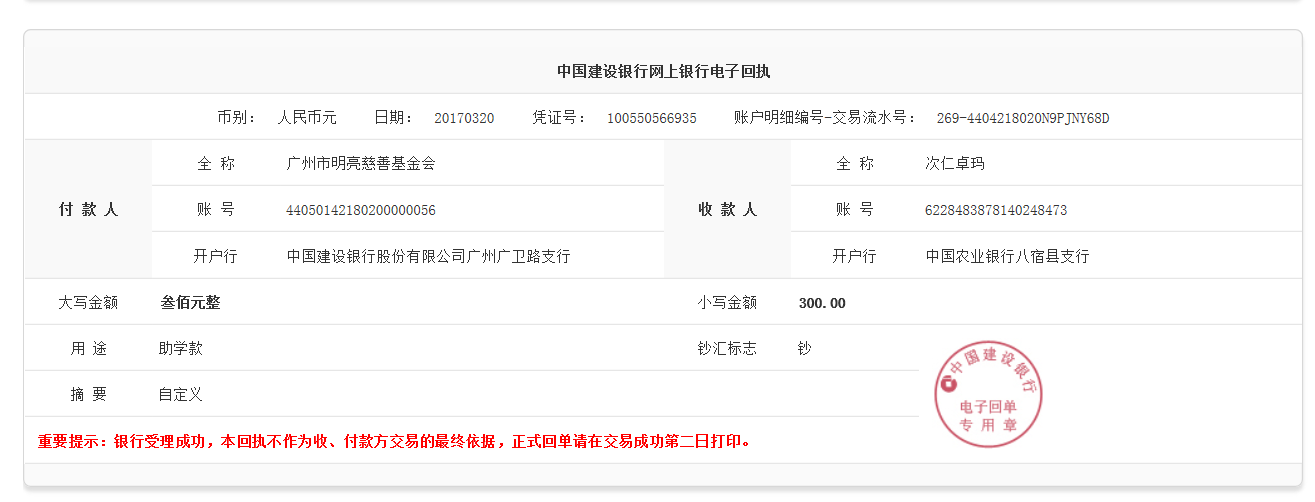Select payee bank 中国农业银行八宿县支行
1315x502 pixels.
[1007, 256]
